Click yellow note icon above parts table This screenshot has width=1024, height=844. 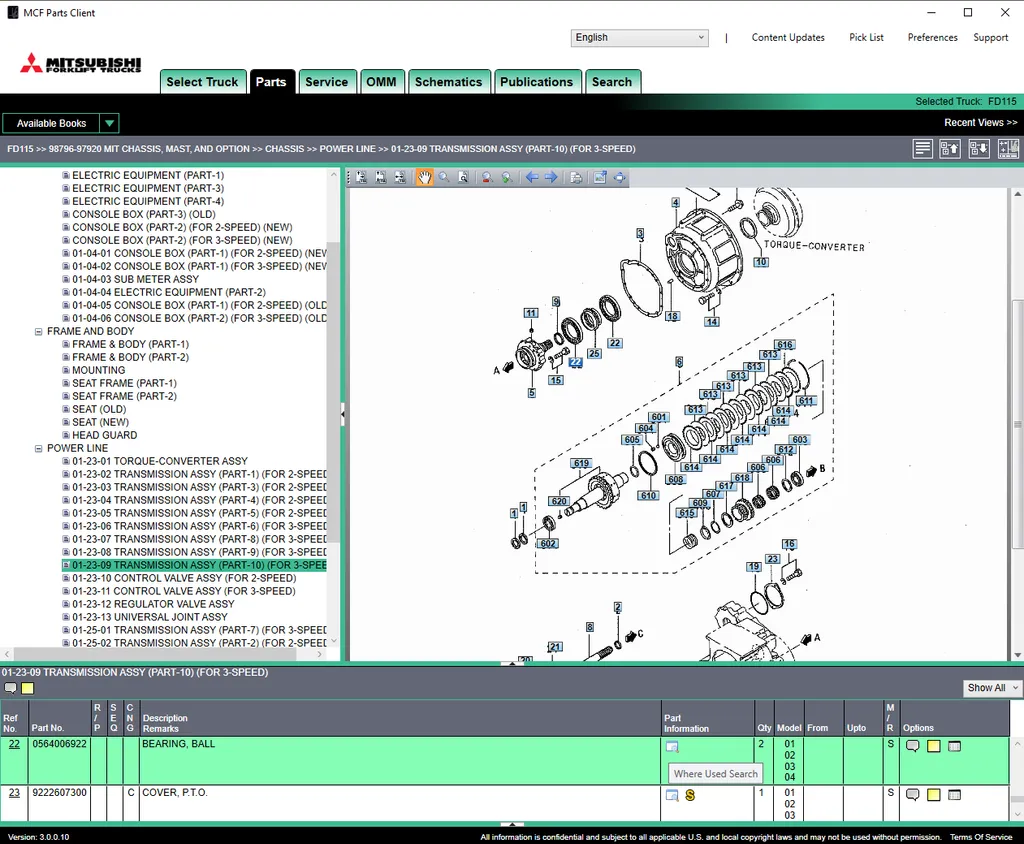(27, 688)
